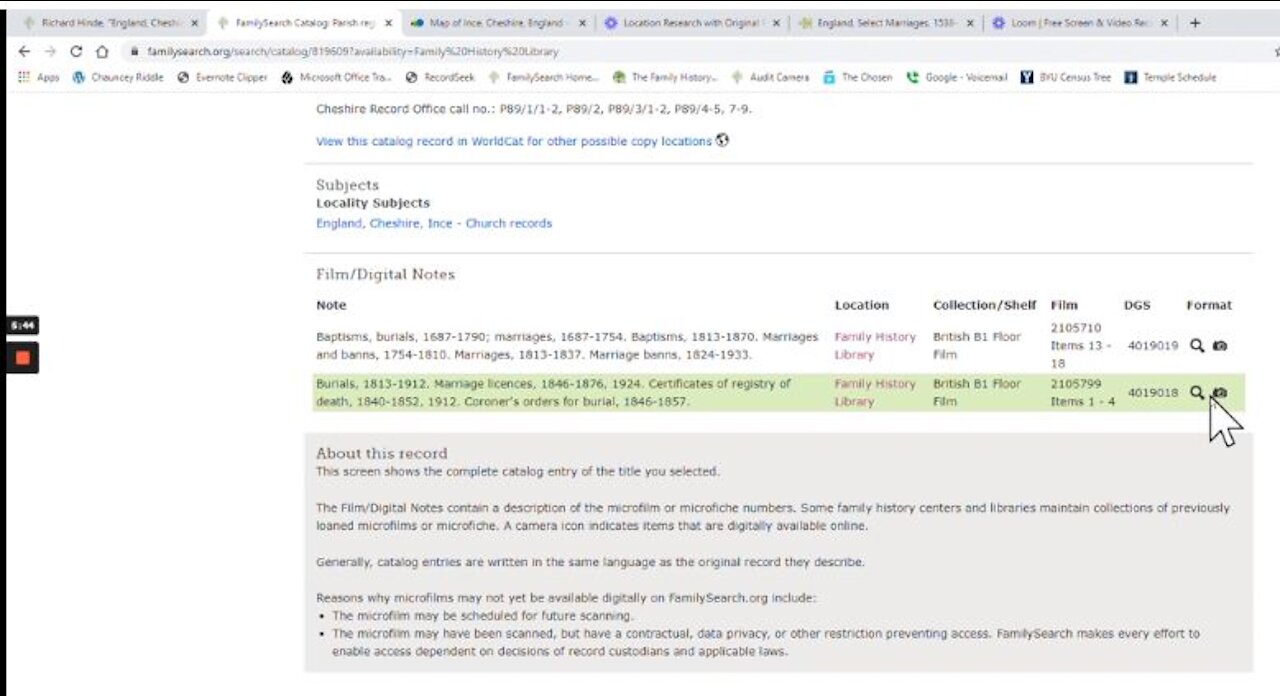Viewport: 1280px width, 696px height.
Task: Switch to England Select Marriages tab
Action: [884, 23]
